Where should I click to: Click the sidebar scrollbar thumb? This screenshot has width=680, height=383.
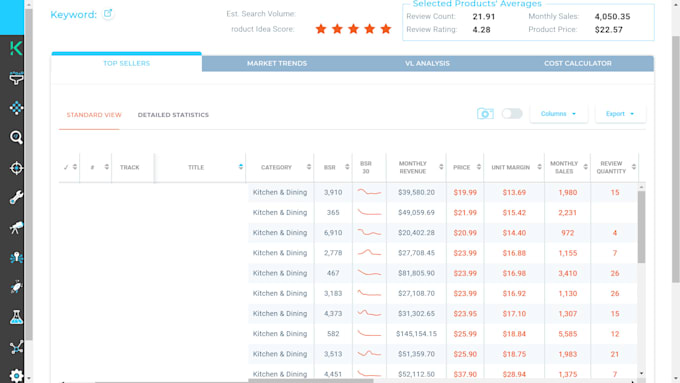coord(29,173)
